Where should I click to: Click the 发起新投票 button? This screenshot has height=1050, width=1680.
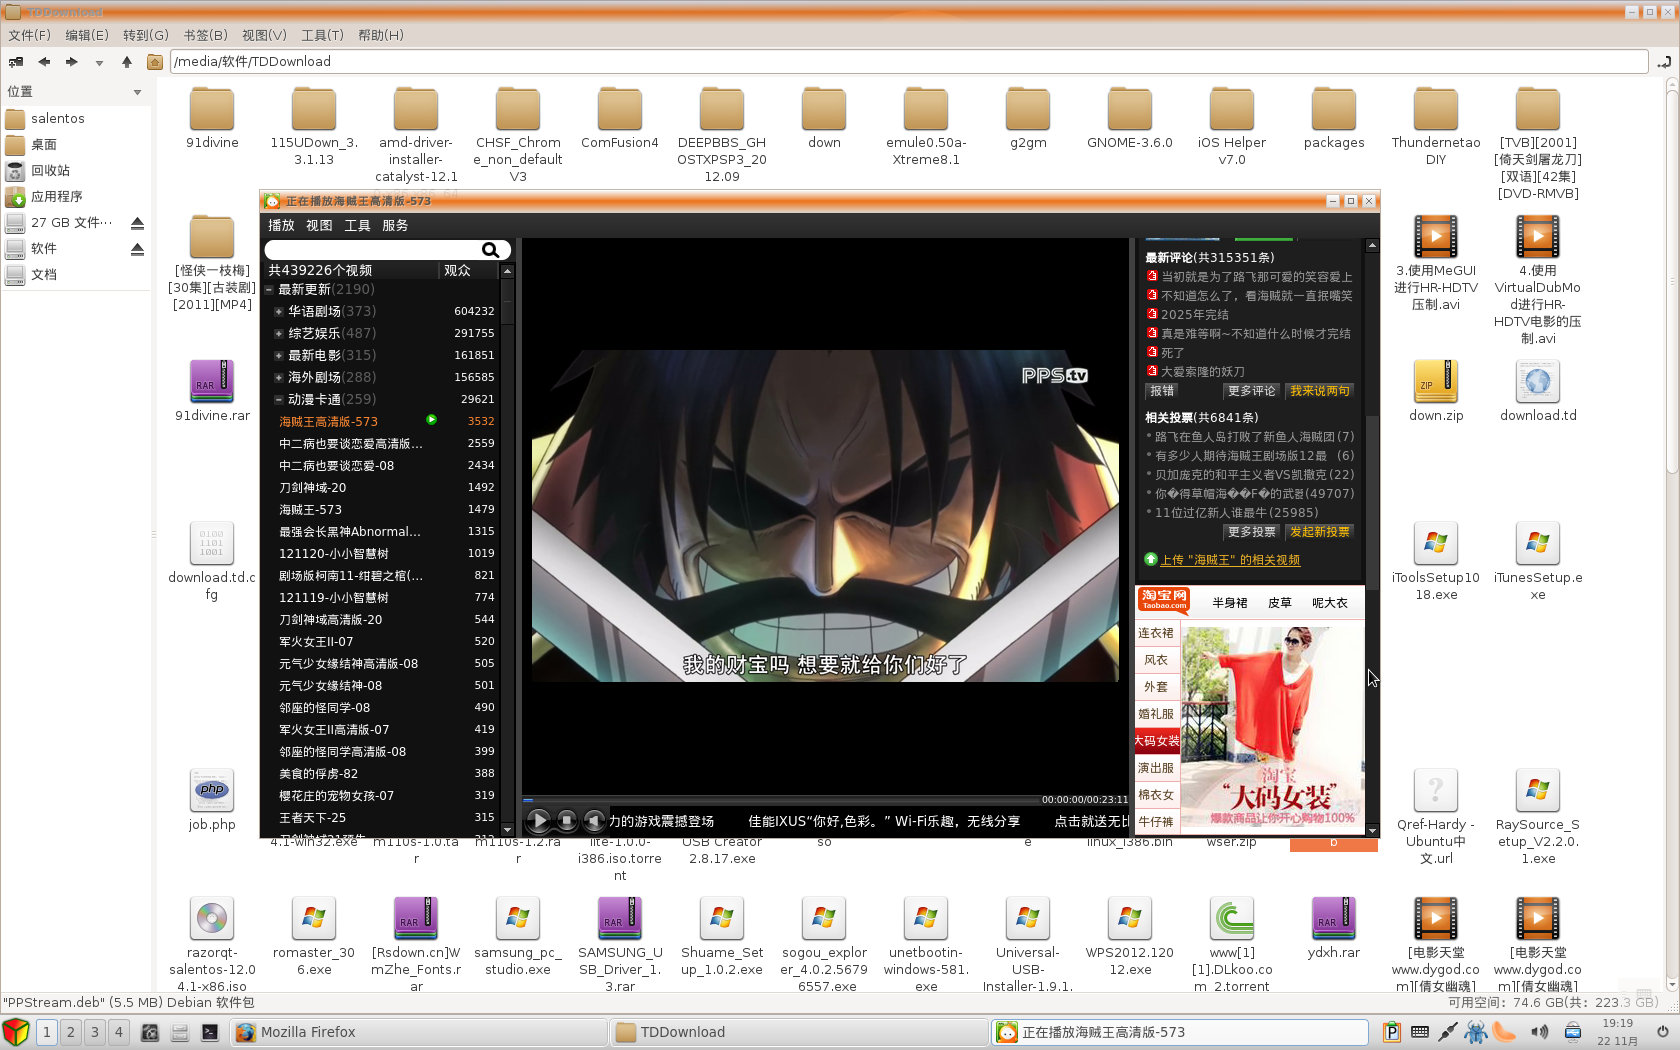click(x=1320, y=532)
